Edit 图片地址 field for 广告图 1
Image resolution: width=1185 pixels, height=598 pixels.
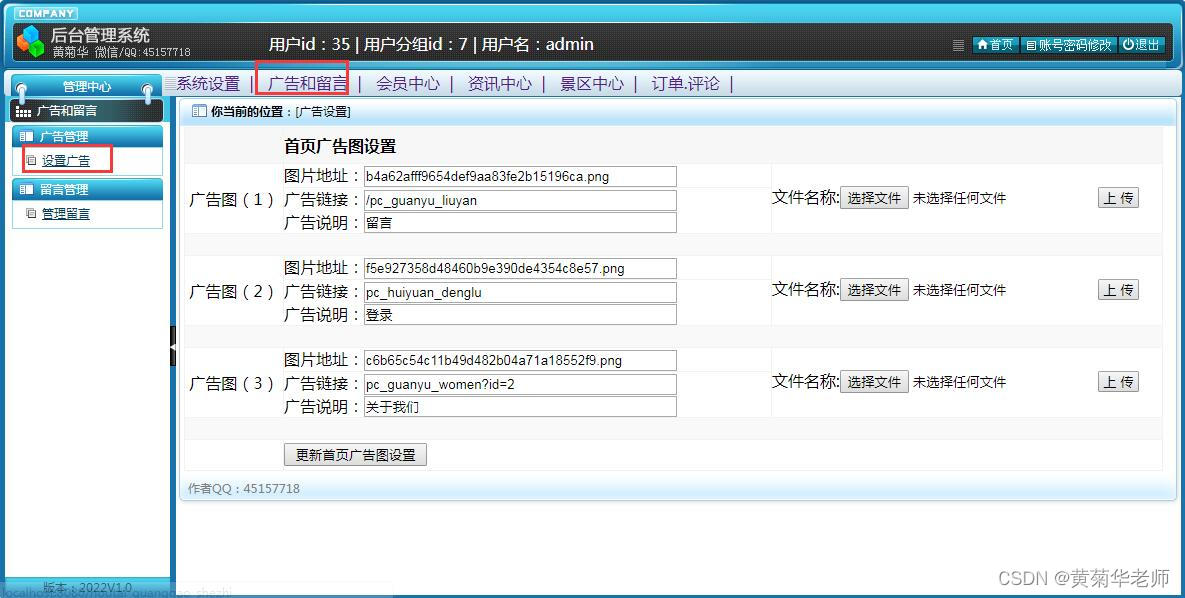520,176
